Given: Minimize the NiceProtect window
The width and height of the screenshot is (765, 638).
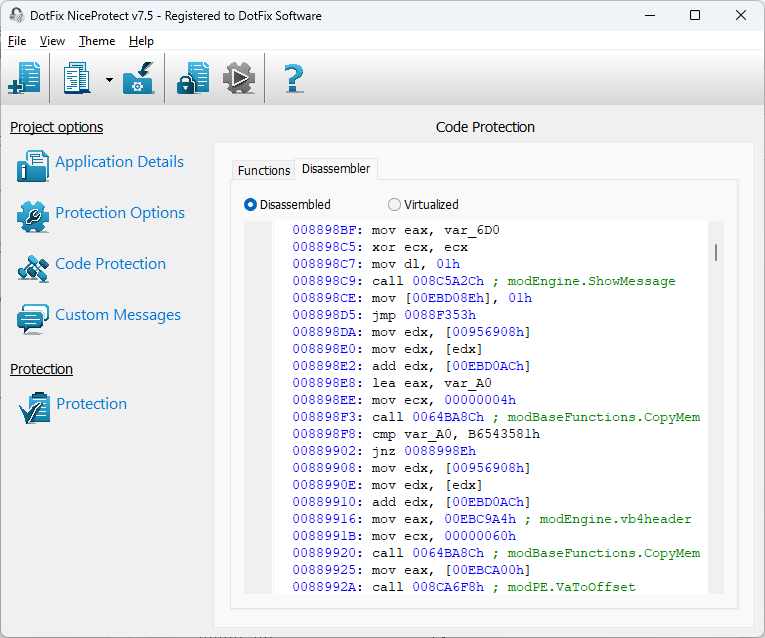Looking at the screenshot, I should tap(649, 15).
